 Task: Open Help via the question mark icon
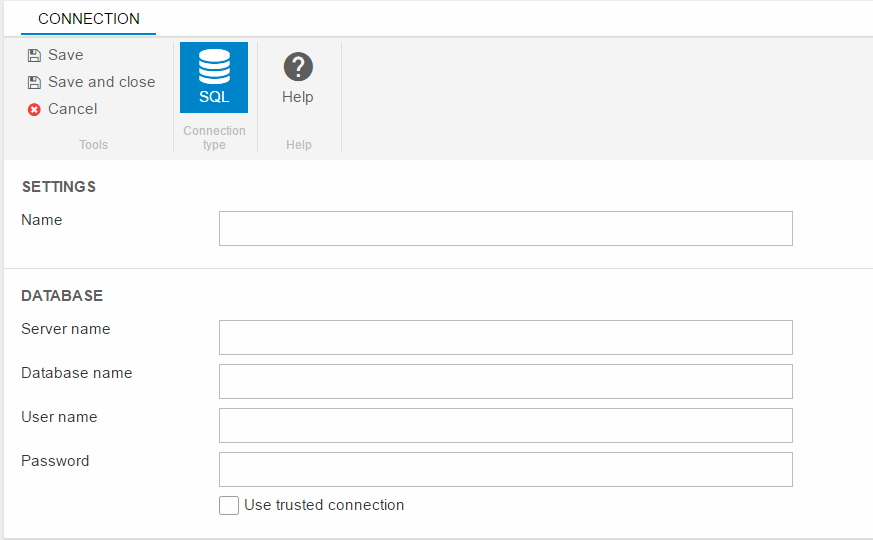coord(298,68)
